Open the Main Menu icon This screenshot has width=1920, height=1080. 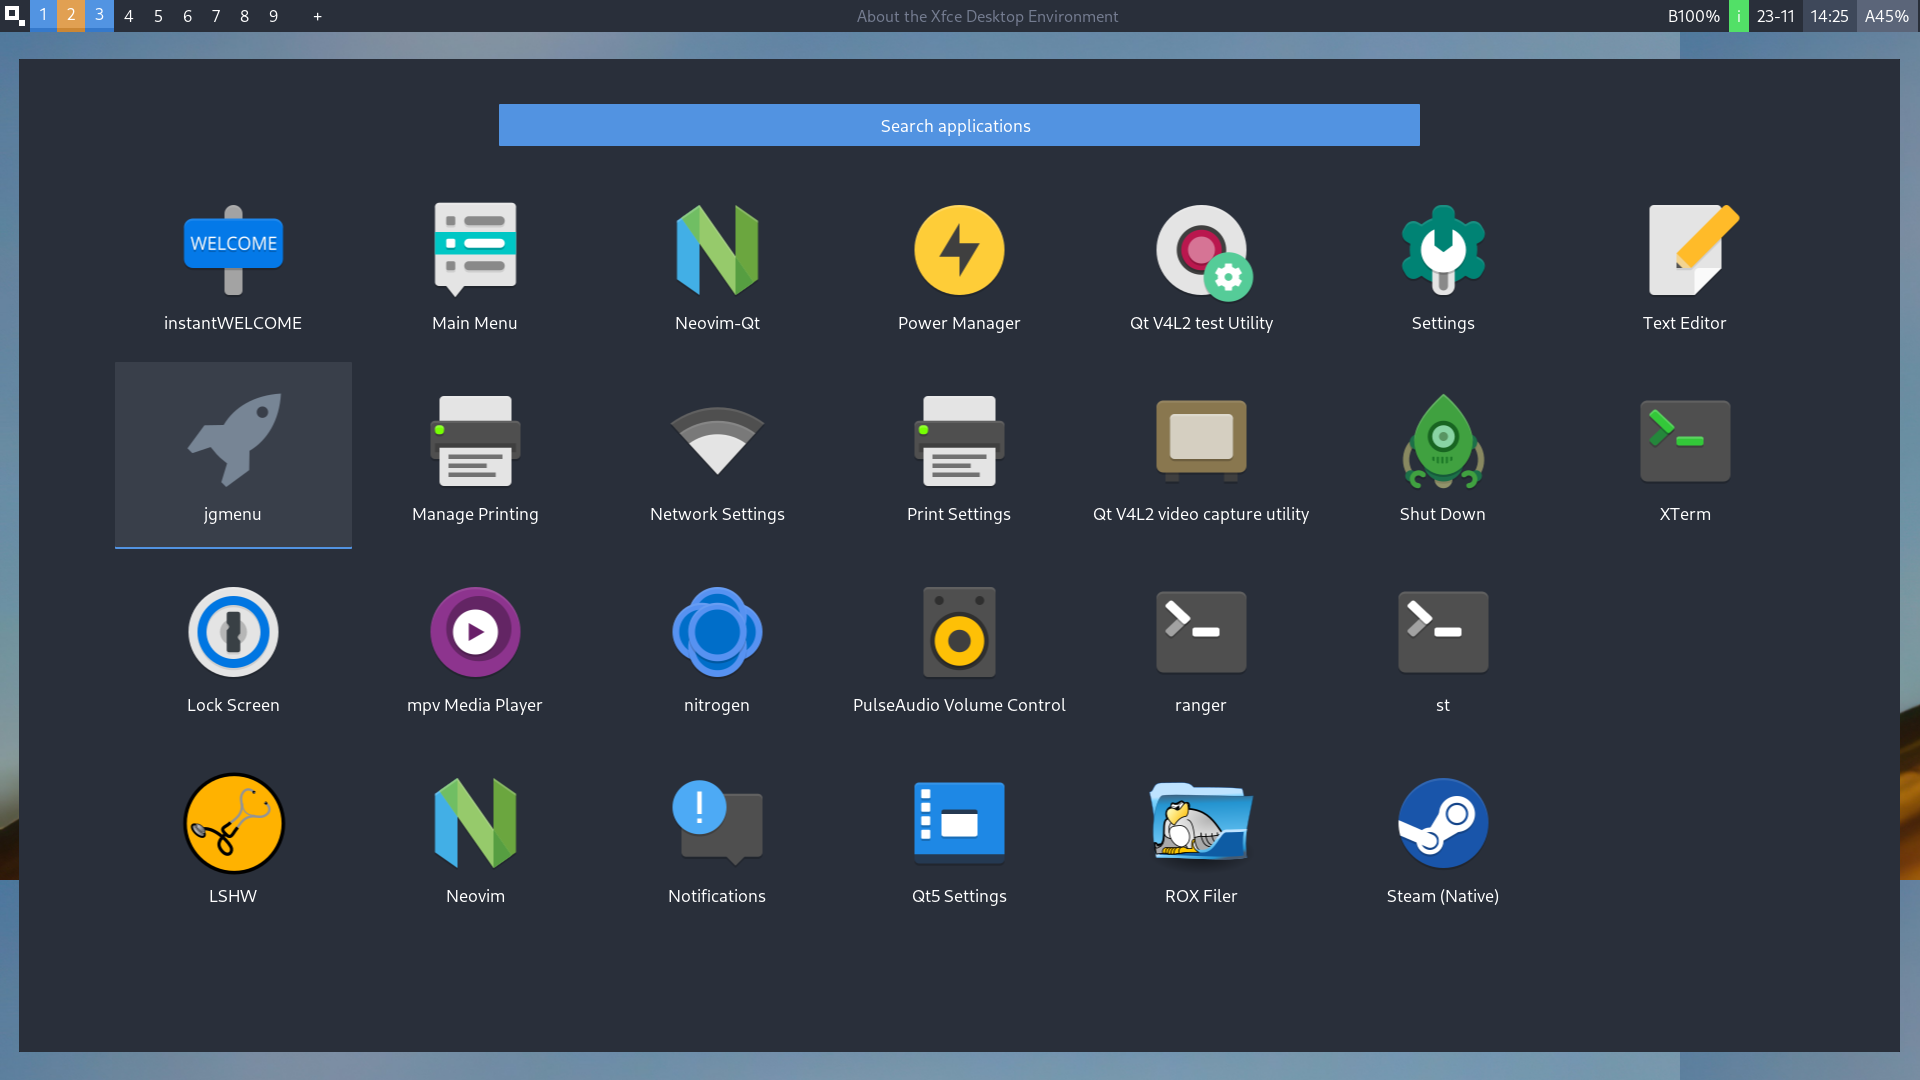click(475, 250)
